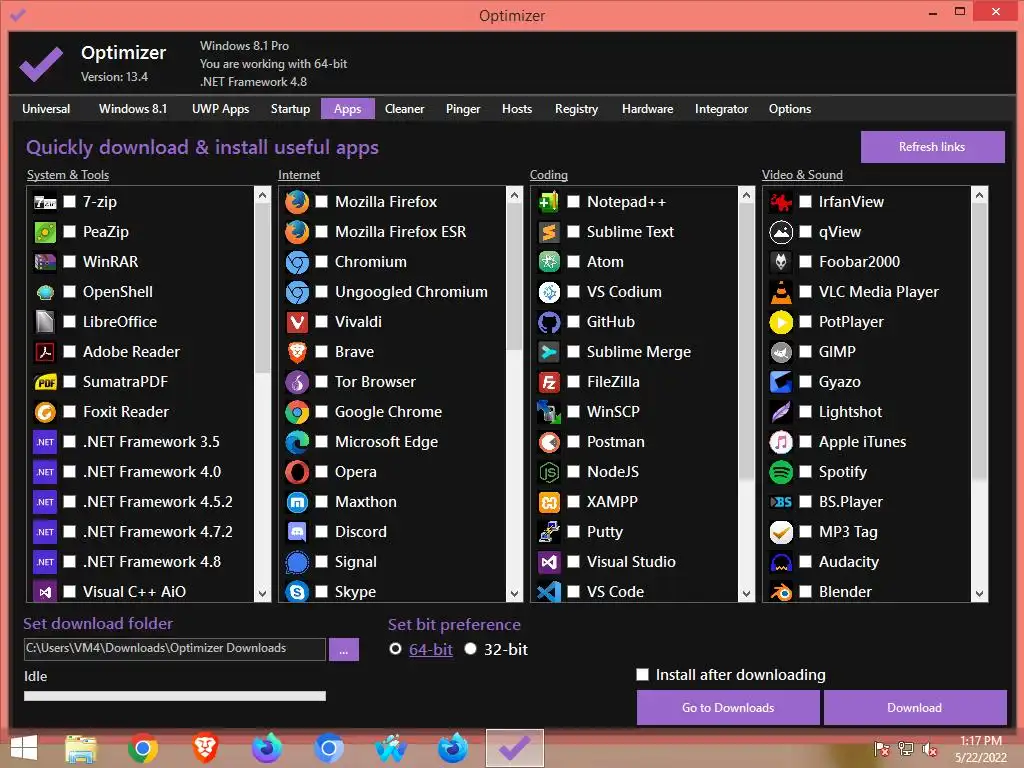Click the Refresh links button

[x=932, y=147]
